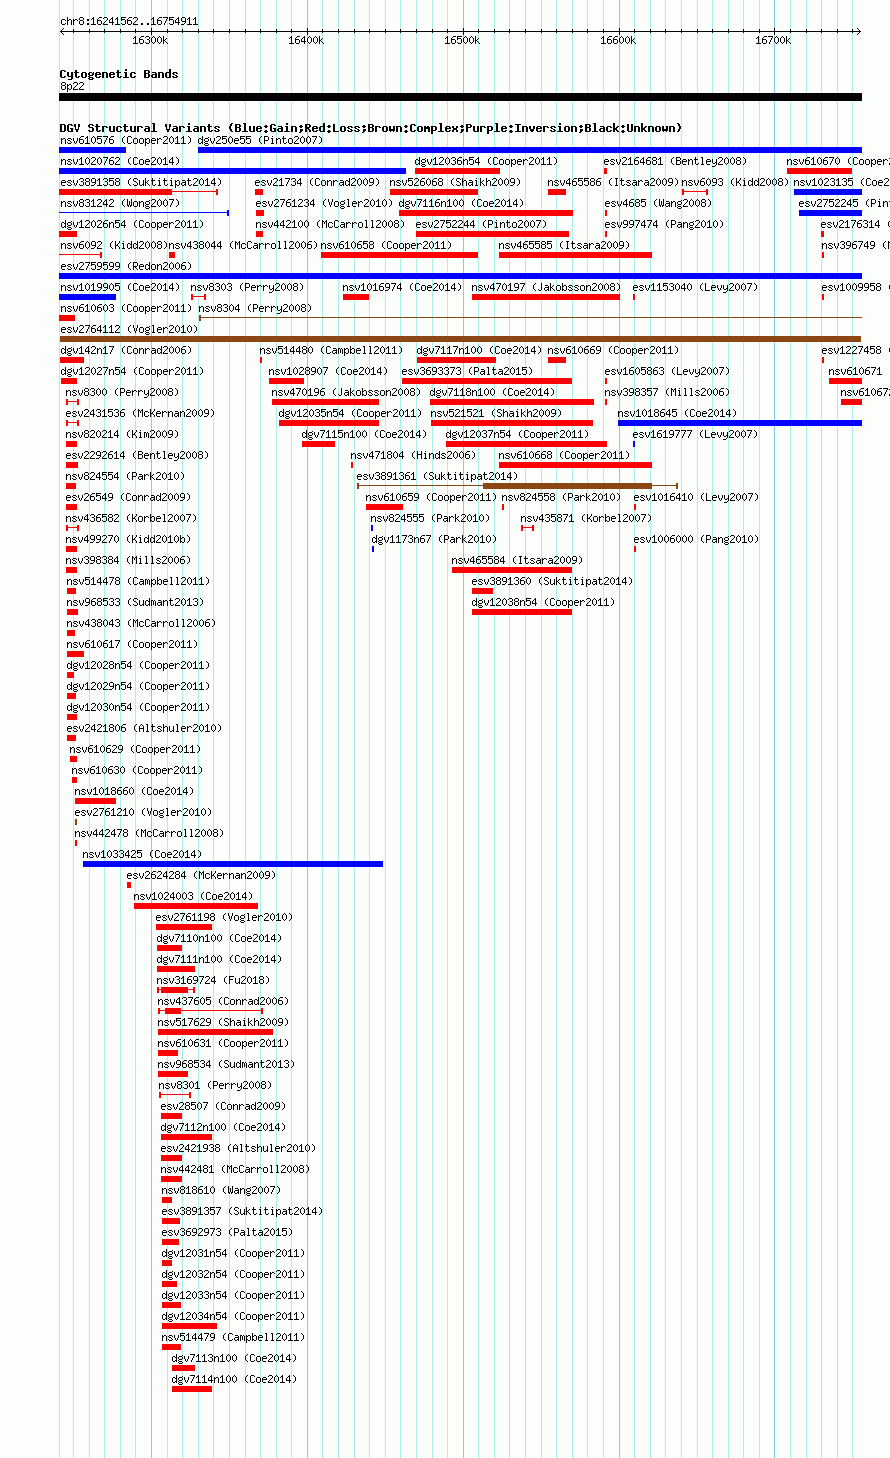Image resolution: width=890 pixels, height=1458 pixels.
Task: Select nsv8303 (Perry2008) label
Action: (x=247, y=287)
